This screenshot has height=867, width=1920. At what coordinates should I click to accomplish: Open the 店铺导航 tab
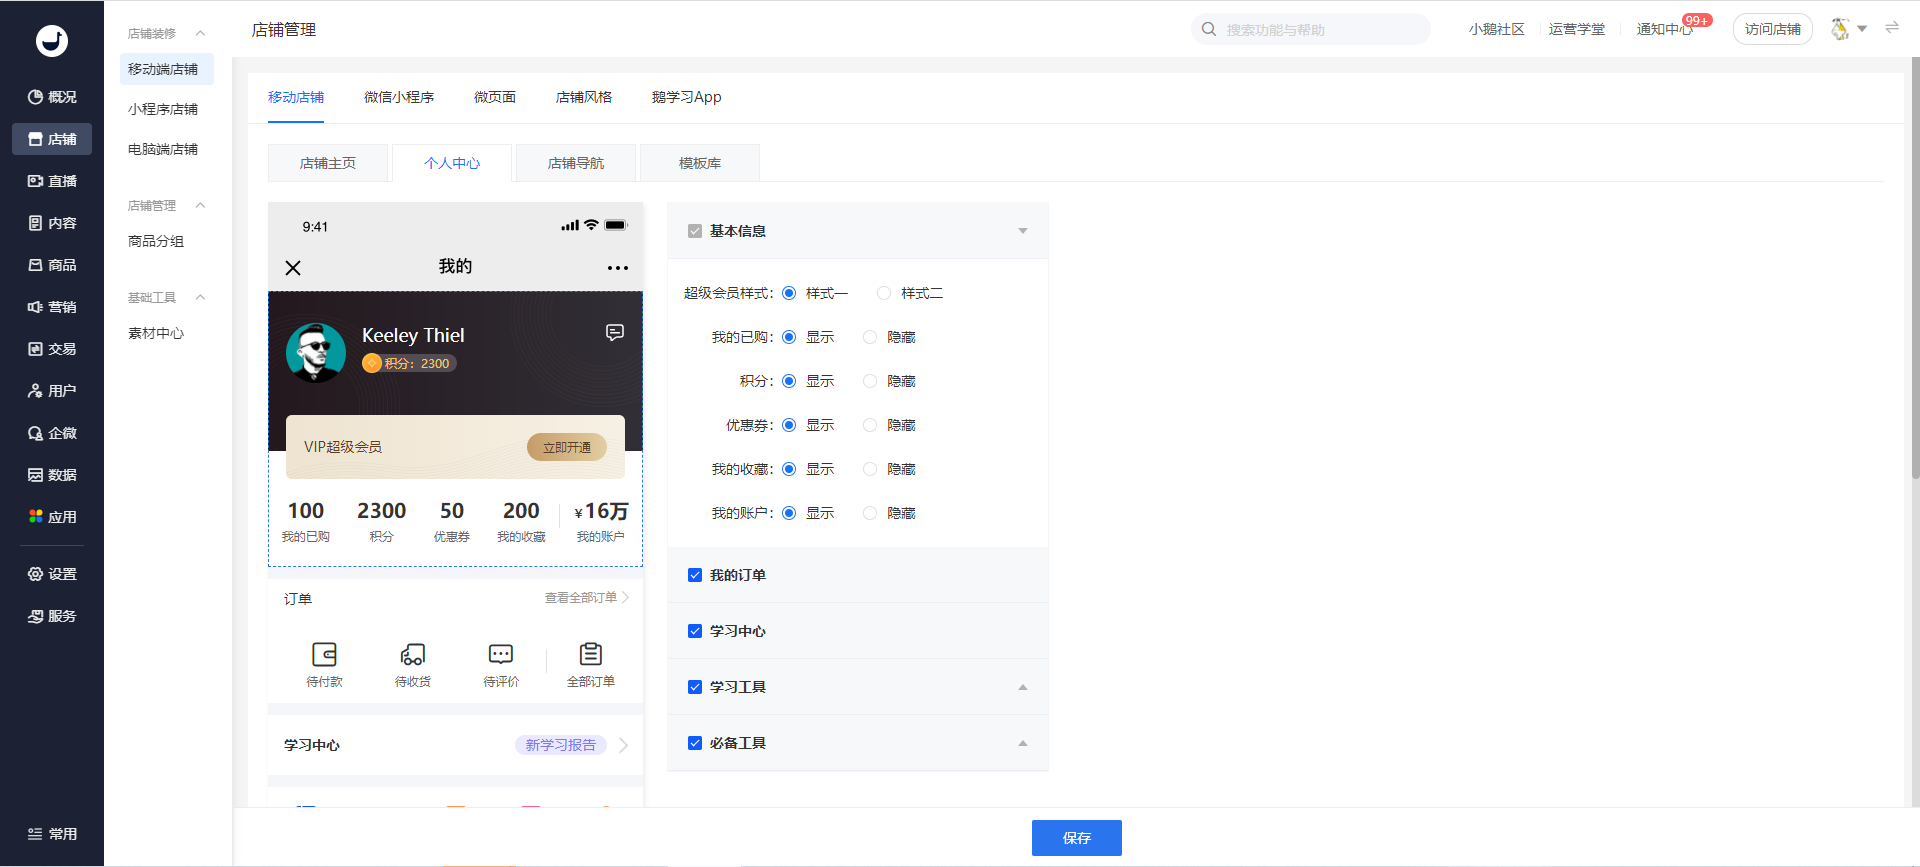[x=576, y=163]
